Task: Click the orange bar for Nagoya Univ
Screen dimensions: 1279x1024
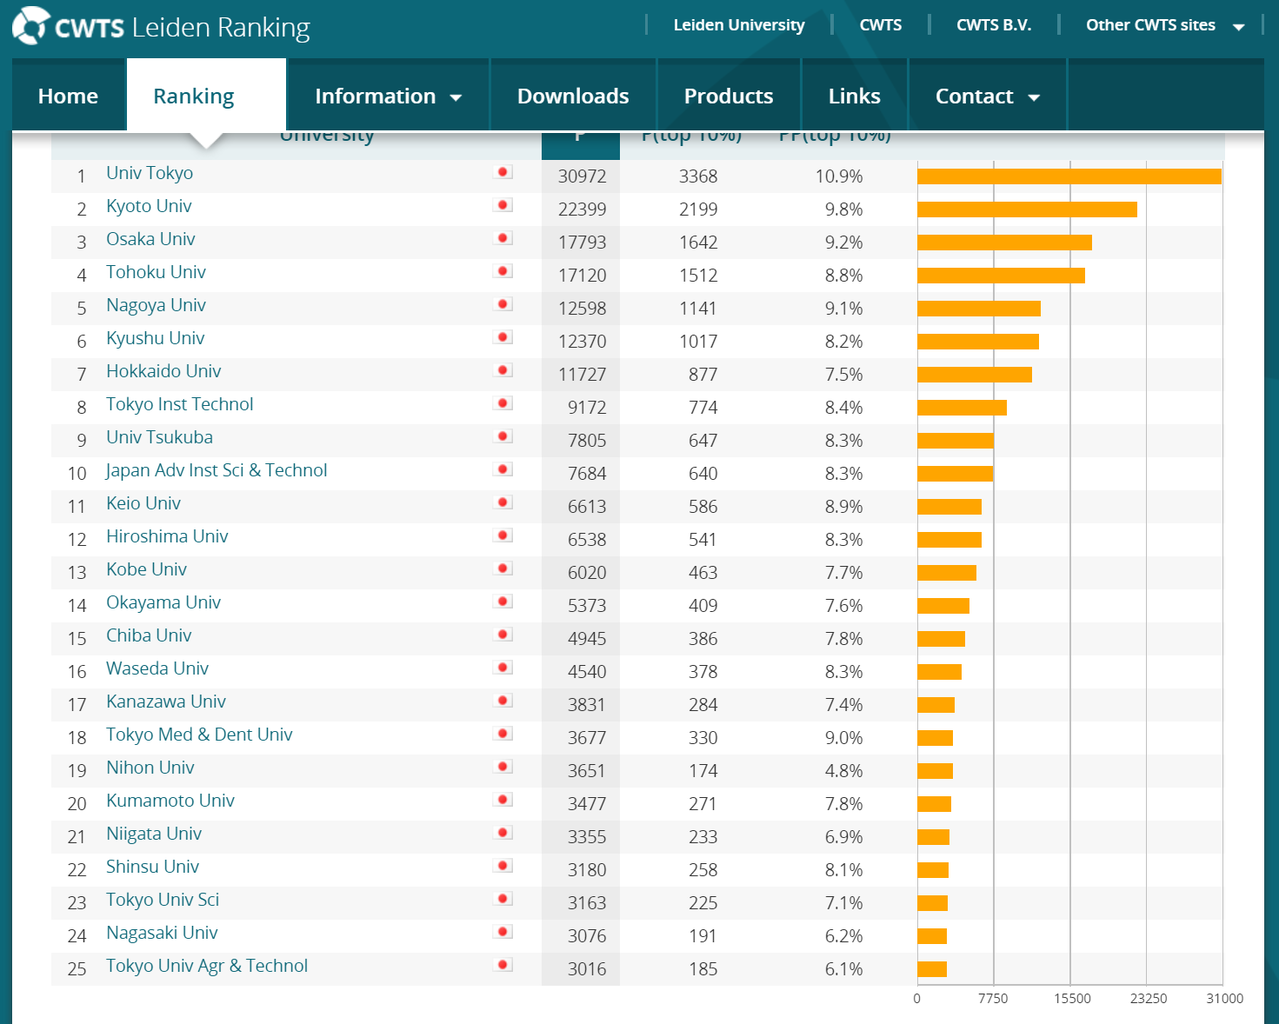Action: point(979,308)
